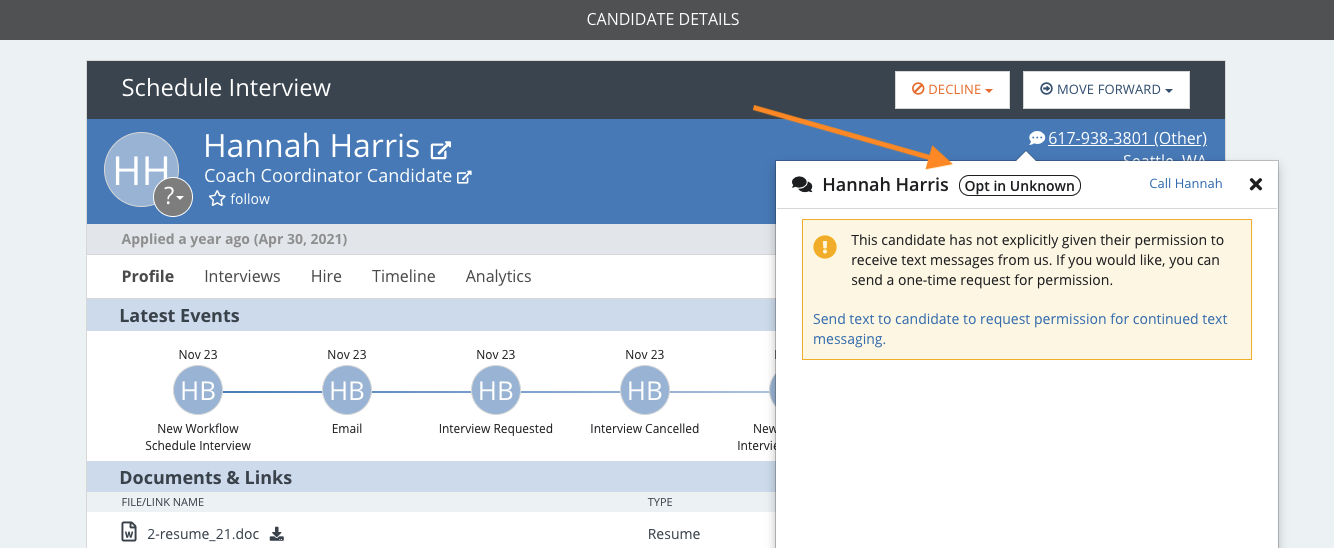The image size is (1334, 548).
Task: Close the Hannah Harris messaging panel
Action: [x=1256, y=184]
